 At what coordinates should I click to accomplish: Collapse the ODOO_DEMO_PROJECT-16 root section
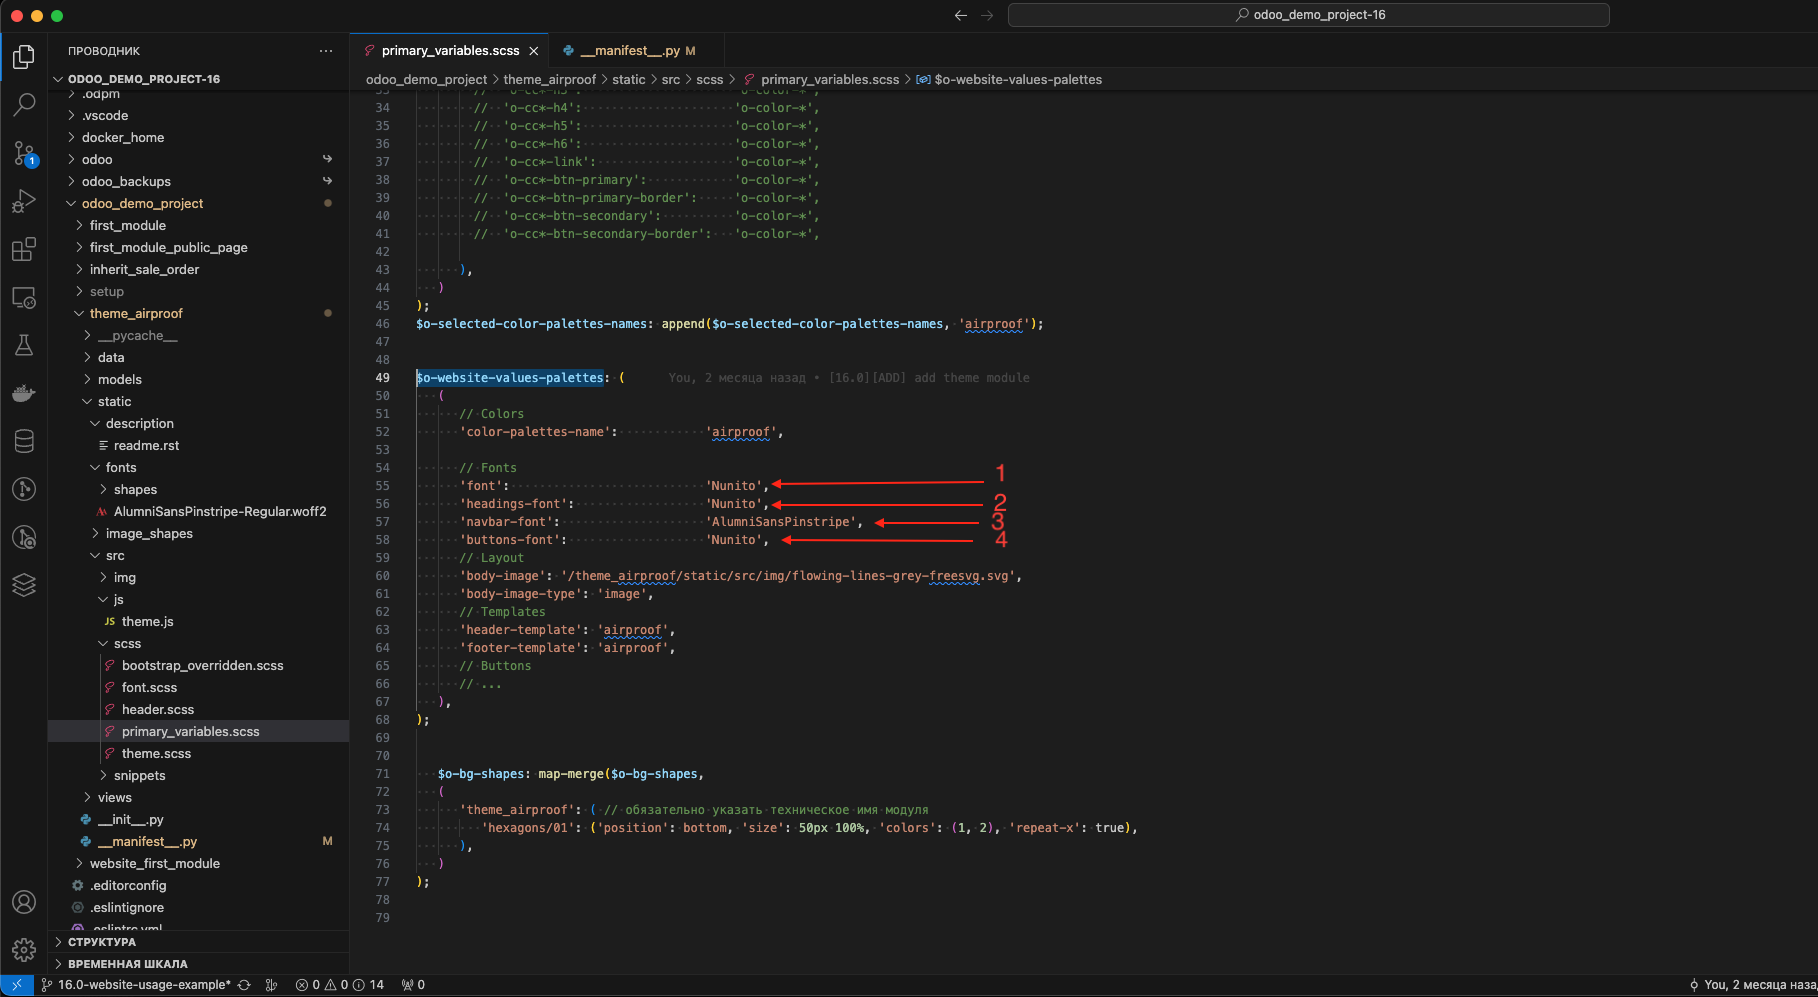pos(198,79)
